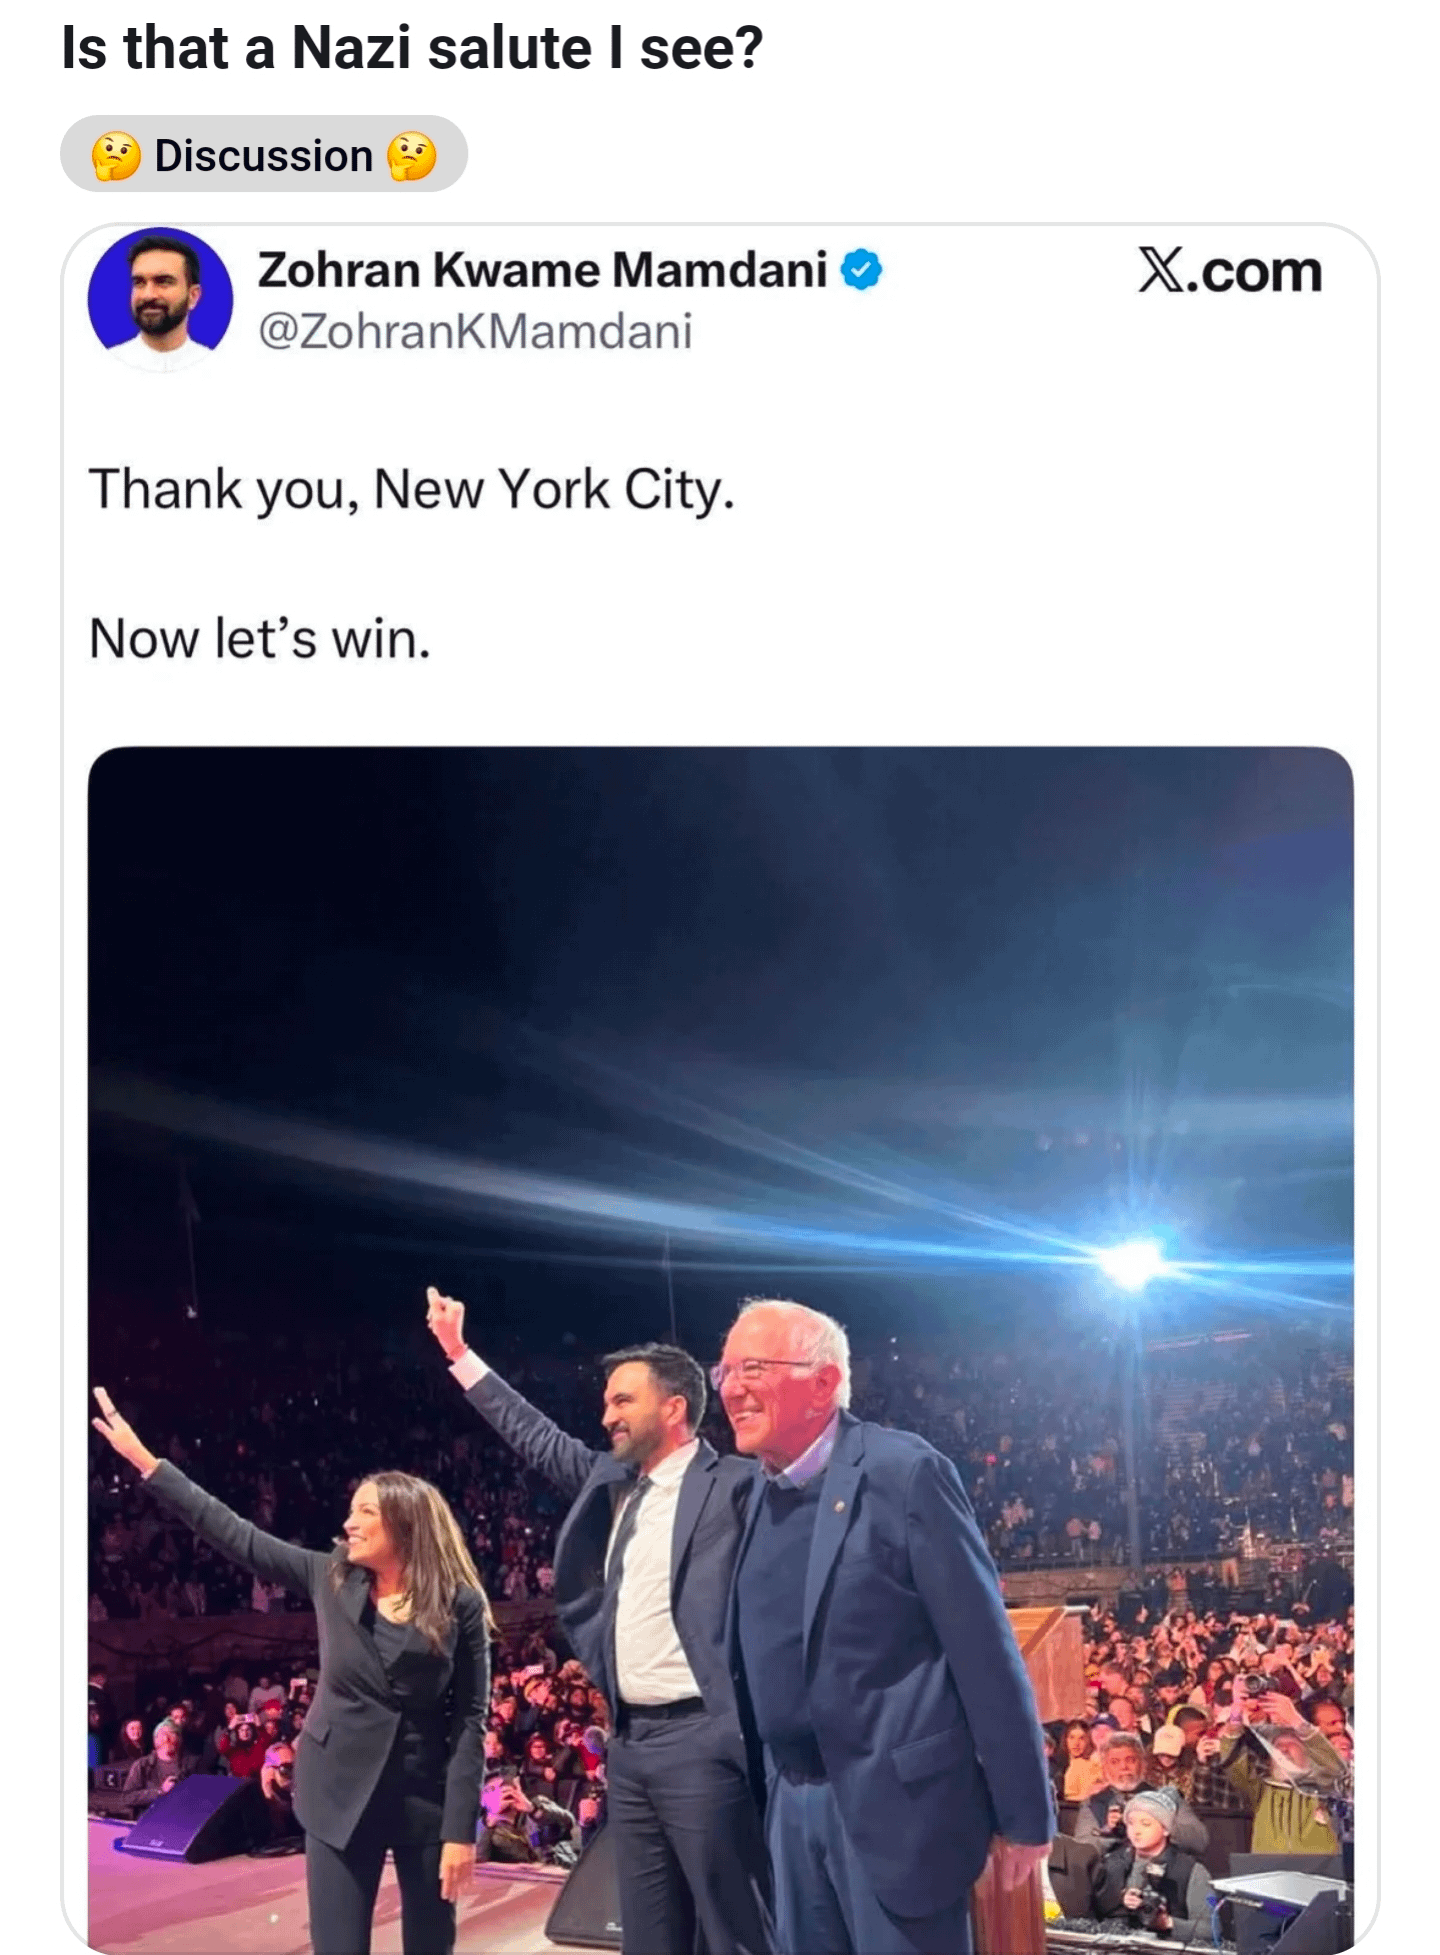Open the @ZohranKMamdani handle
Image resolution: width=1440 pixels, height=1955 pixels.
pyautogui.click(x=475, y=332)
